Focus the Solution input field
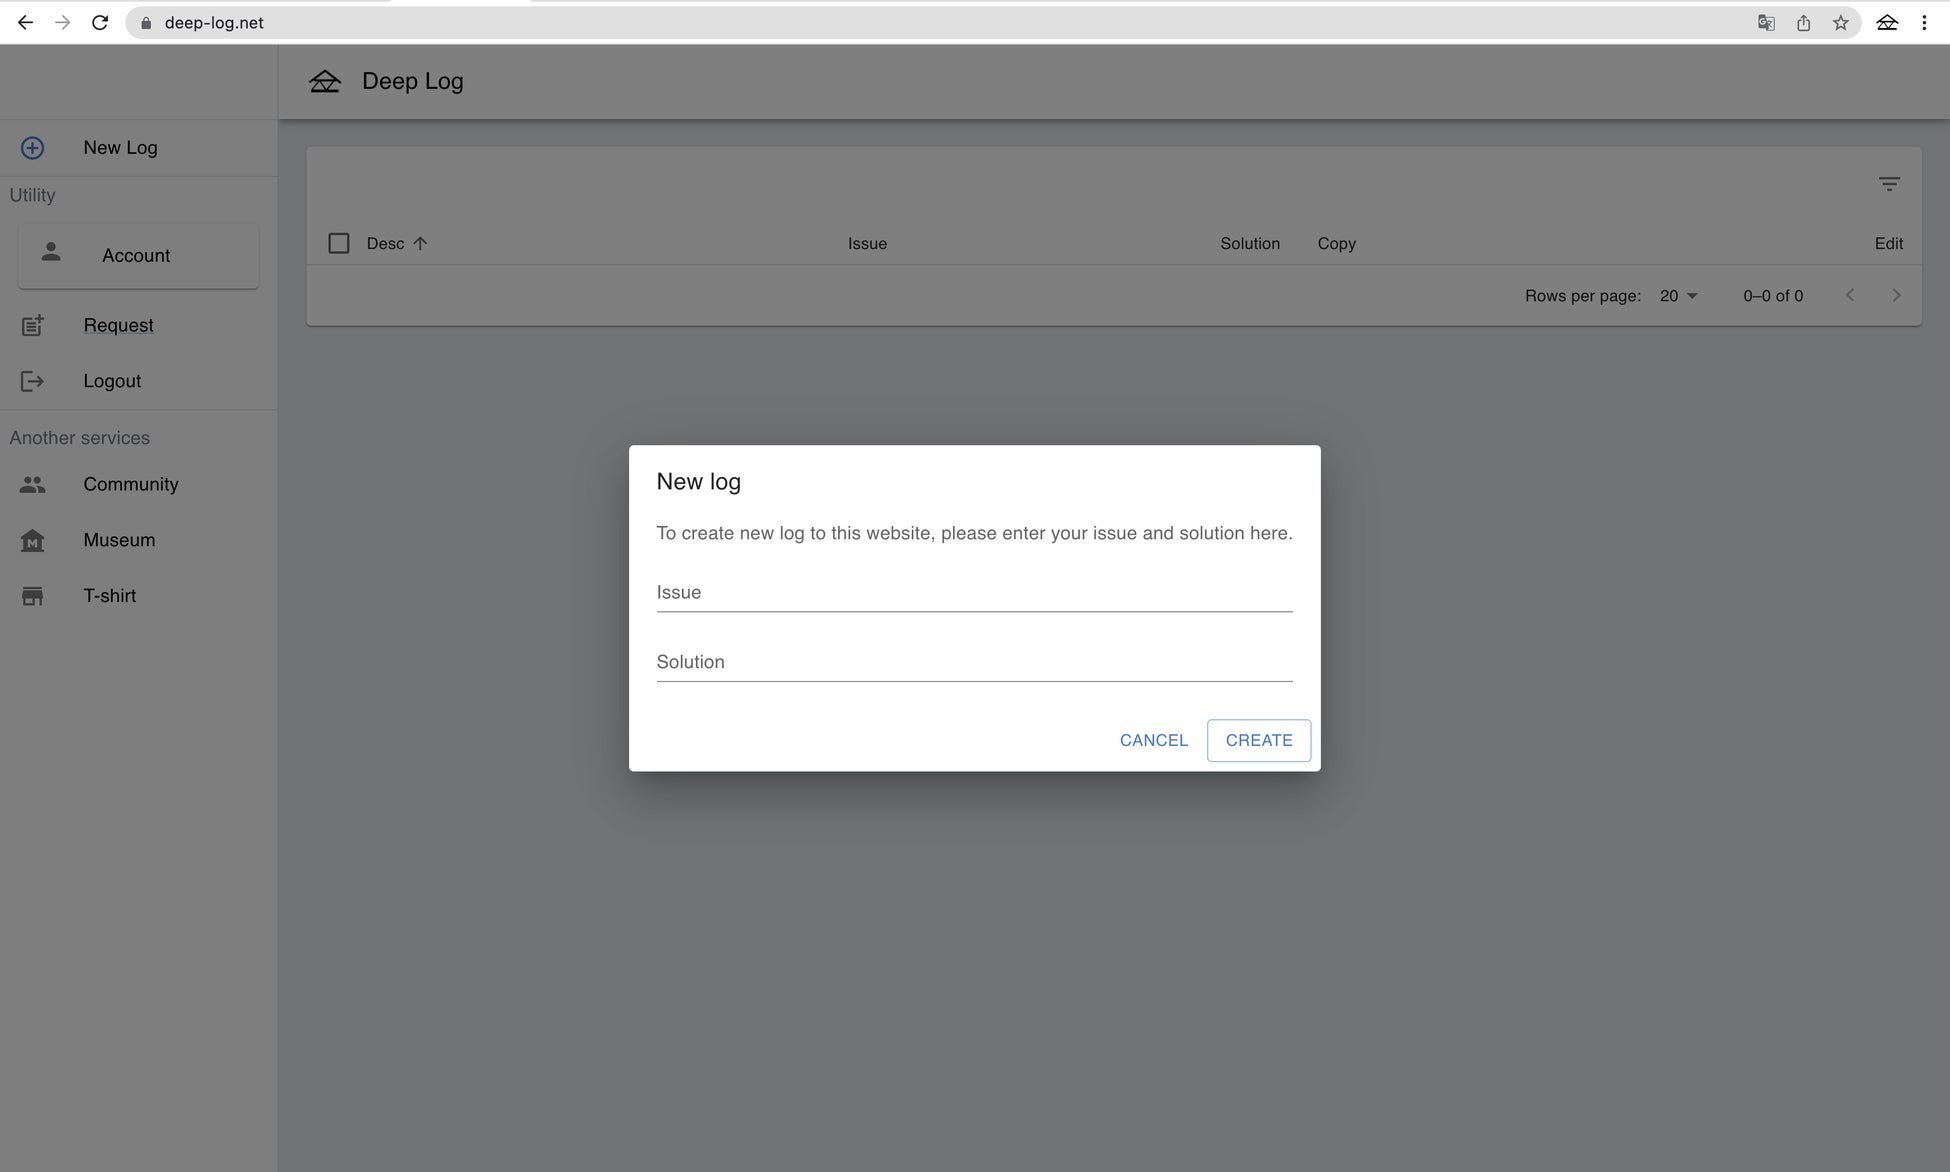Image resolution: width=1950 pixels, height=1172 pixels. coord(973,662)
